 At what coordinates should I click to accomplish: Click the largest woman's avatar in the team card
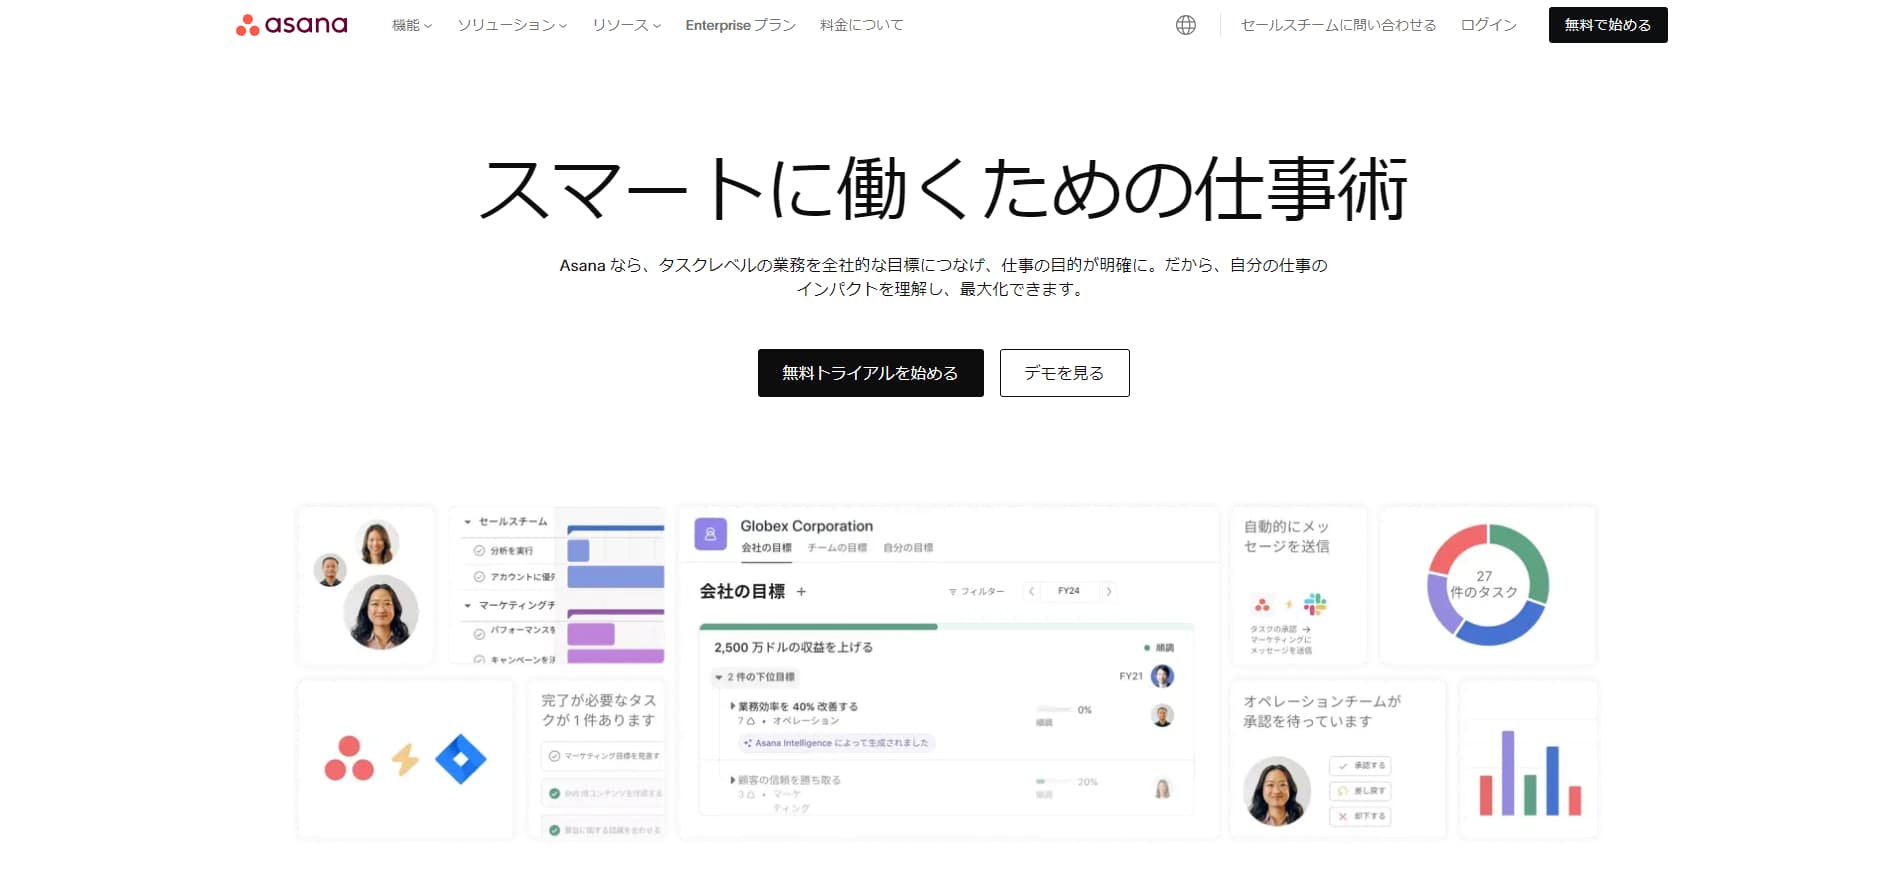tap(381, 612)
